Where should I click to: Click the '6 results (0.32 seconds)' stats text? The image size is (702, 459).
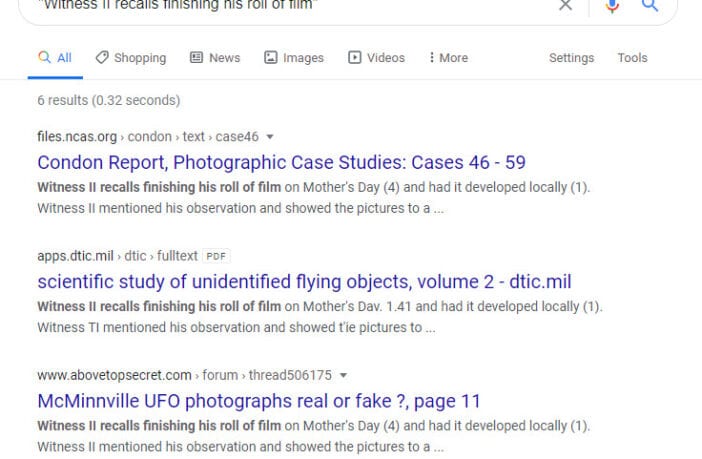click(109, 100)
